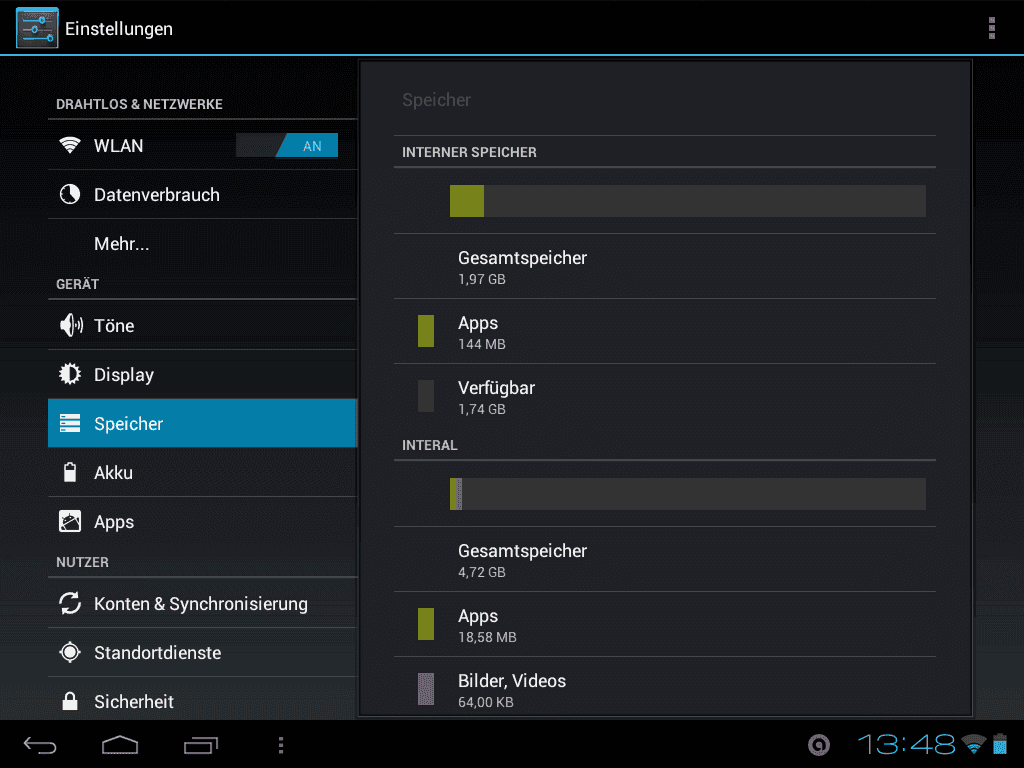Open Gesamtspeicher 1,97 GB entry
Image resolution: width=1024 pixels, height=768 pixels.
click(x=665, y=266)
